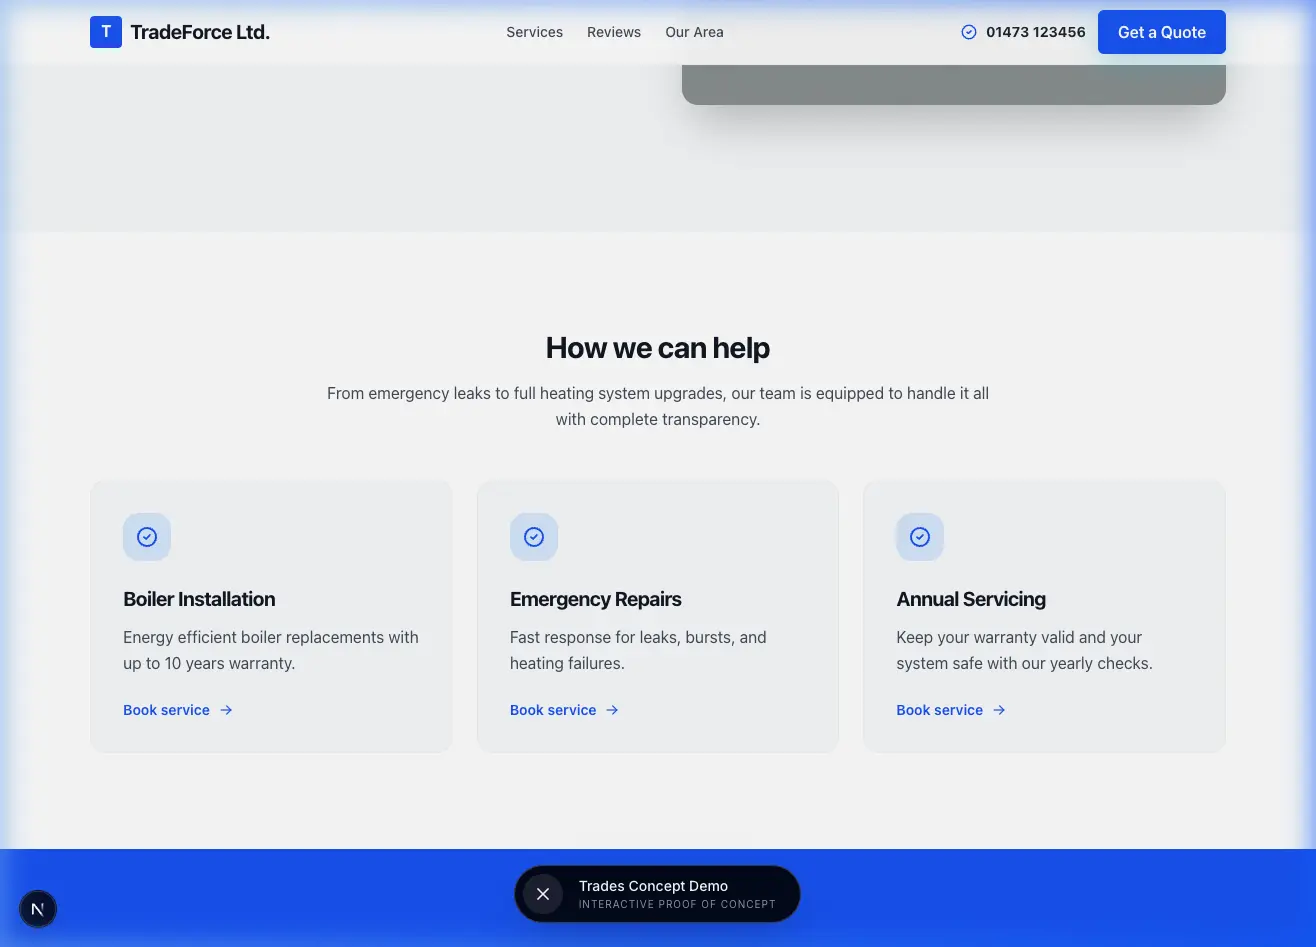Click the Get a Quote button

click(1161, 31)
